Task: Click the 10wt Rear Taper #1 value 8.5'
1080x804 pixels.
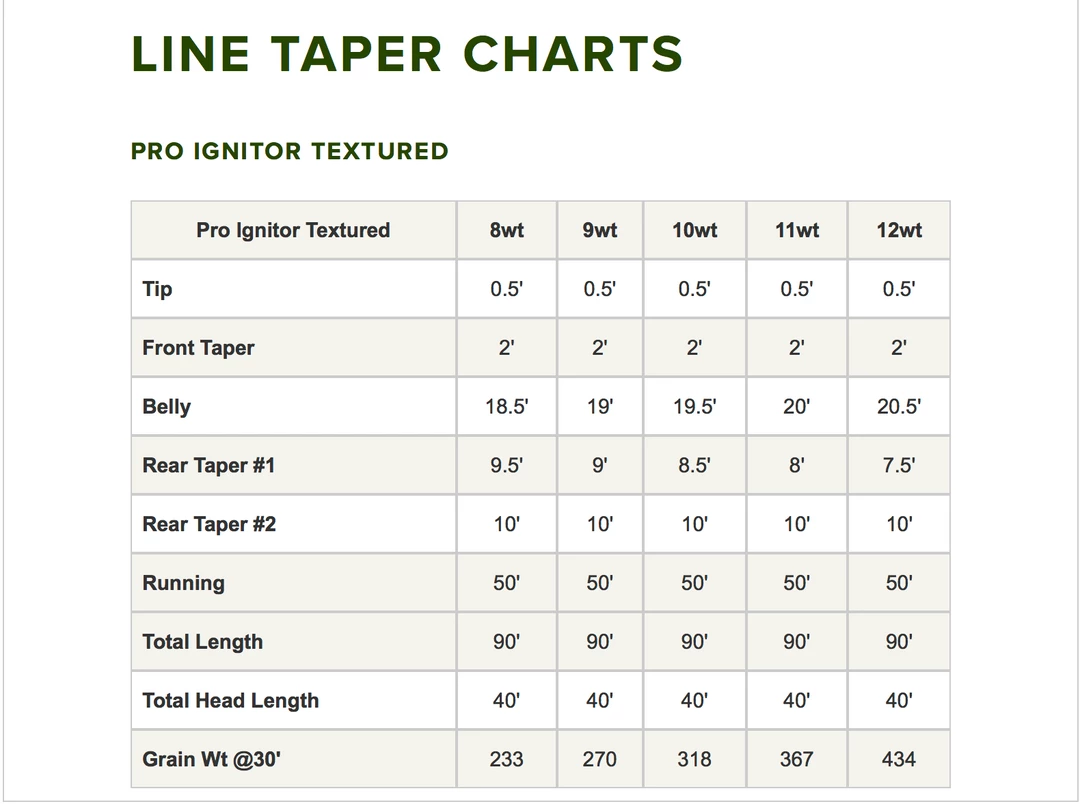Action: click(694, 465)
